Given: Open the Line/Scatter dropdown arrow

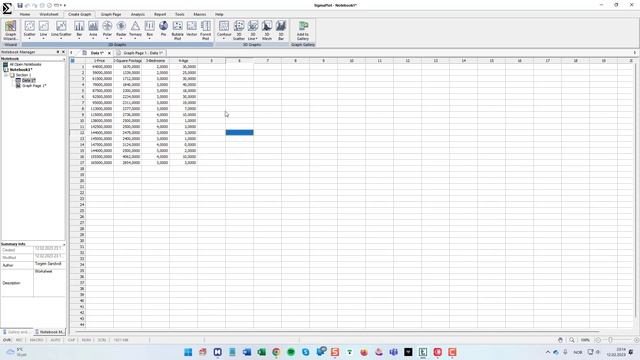Looking at the screenshot, I should (x=61, y=39).
